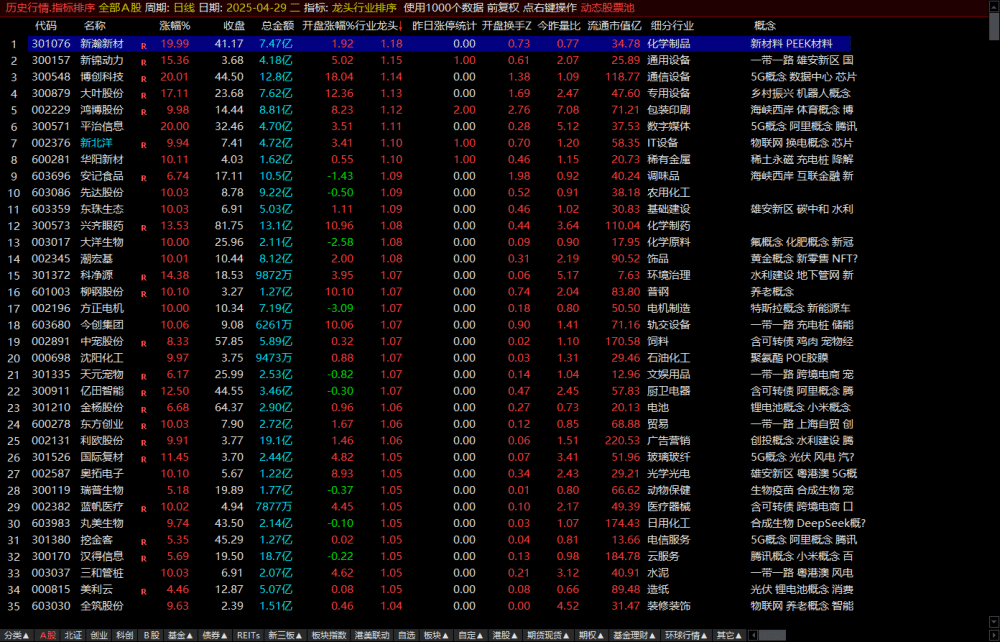The height and width of the screenshot is (642, 1000).
Task: Open the 其它 dropdown tab
Action: pyautogui.click(x=729, y=636)
